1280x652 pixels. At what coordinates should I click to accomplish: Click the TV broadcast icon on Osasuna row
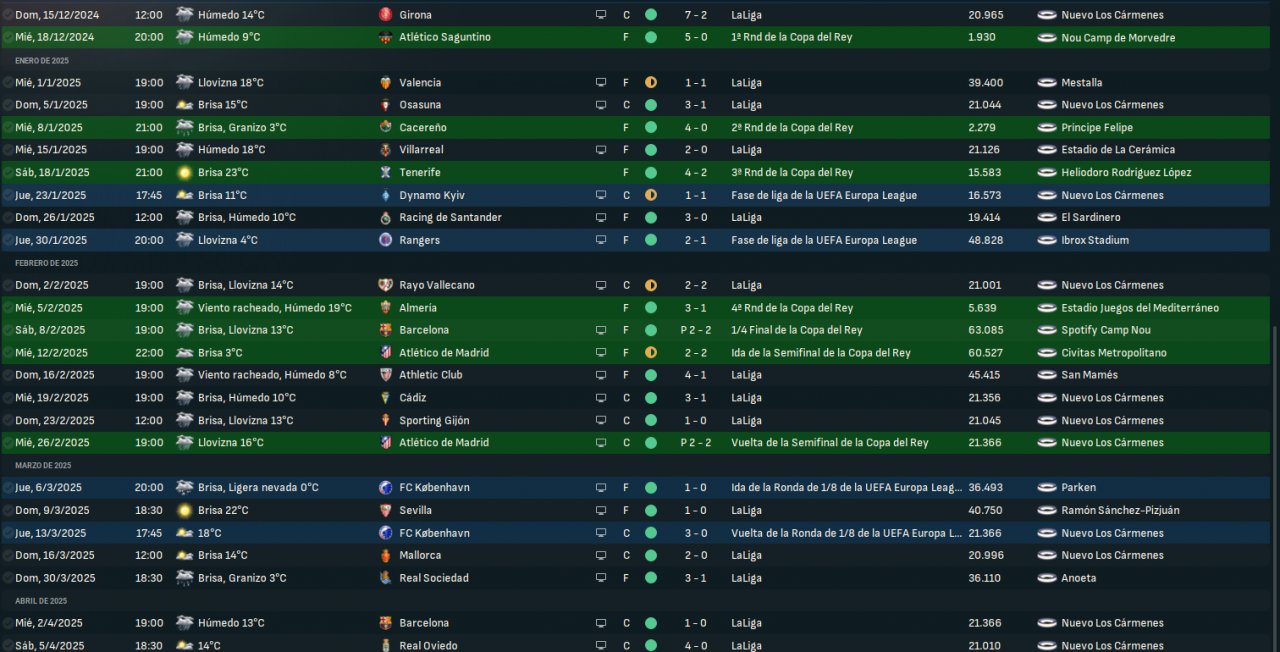click(x=601, y=105)
